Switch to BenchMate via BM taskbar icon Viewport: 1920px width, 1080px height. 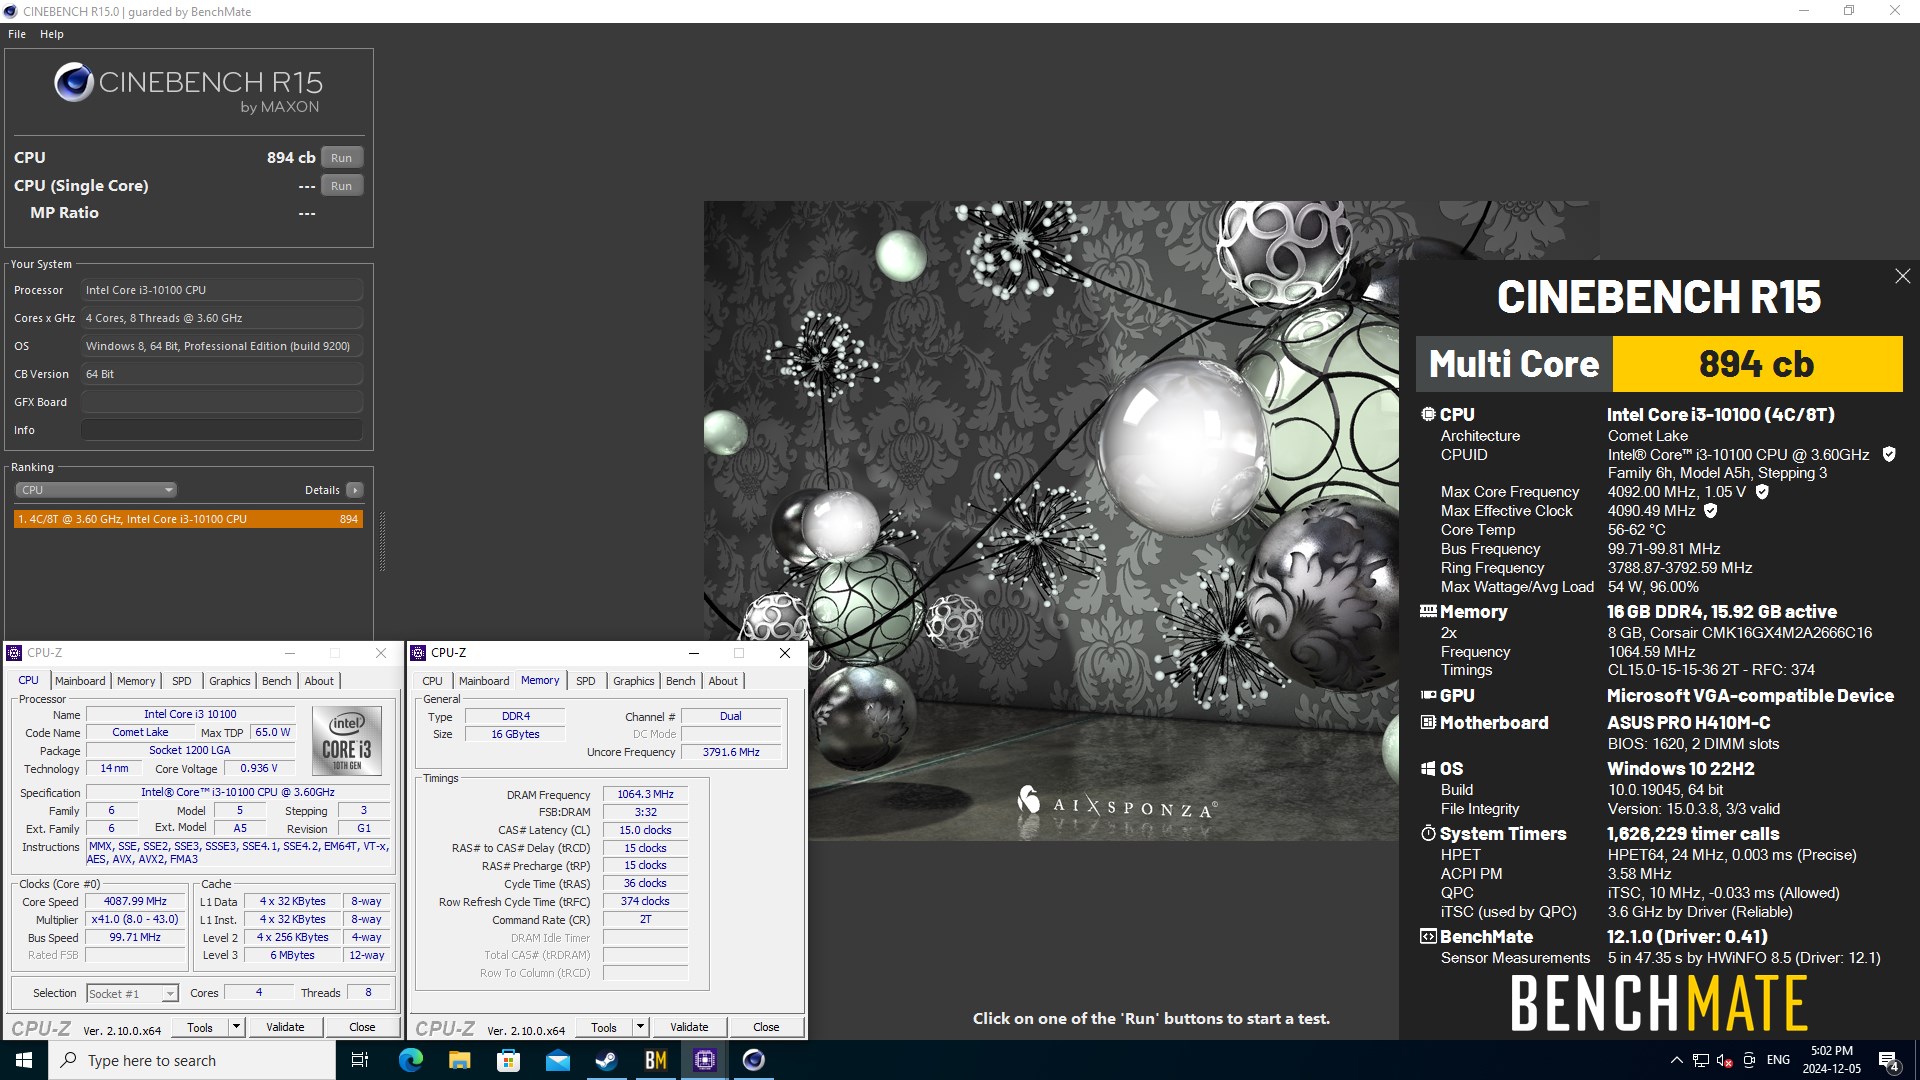[x=656, y=1060]
